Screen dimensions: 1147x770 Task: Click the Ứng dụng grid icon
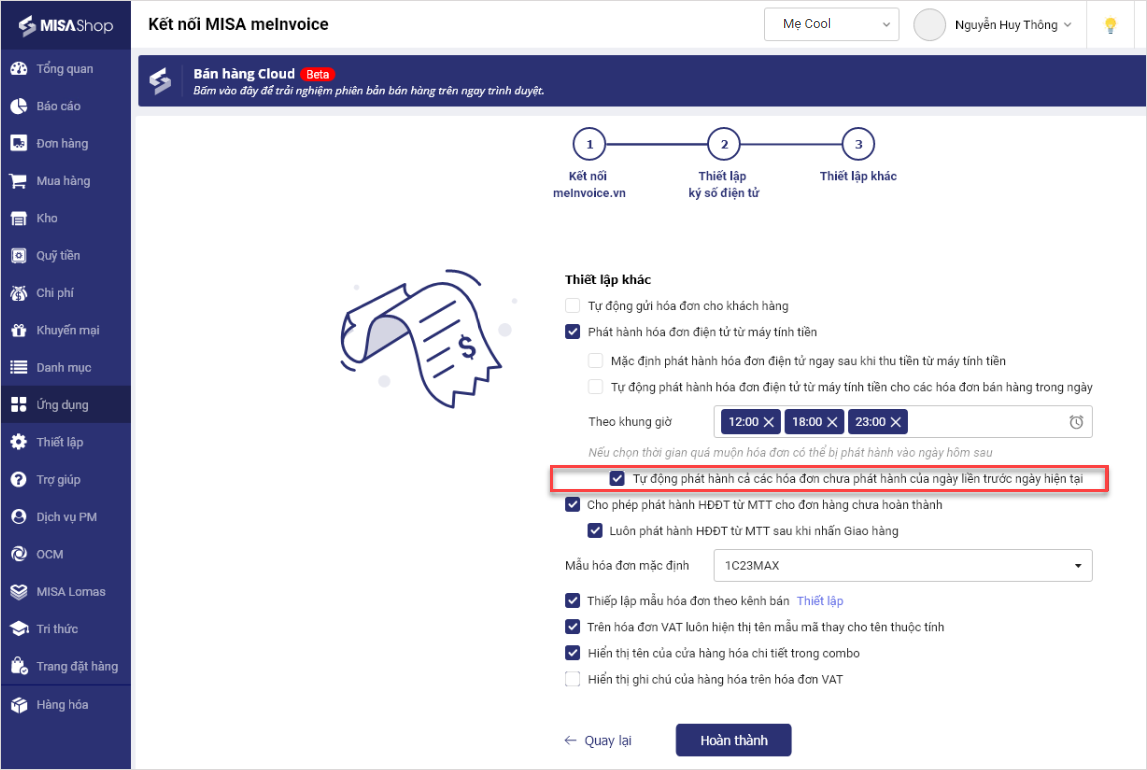[x=18, y=404]
